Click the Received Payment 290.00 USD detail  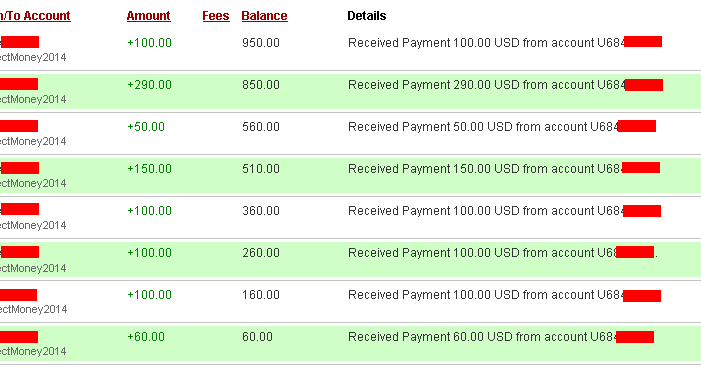505,85
